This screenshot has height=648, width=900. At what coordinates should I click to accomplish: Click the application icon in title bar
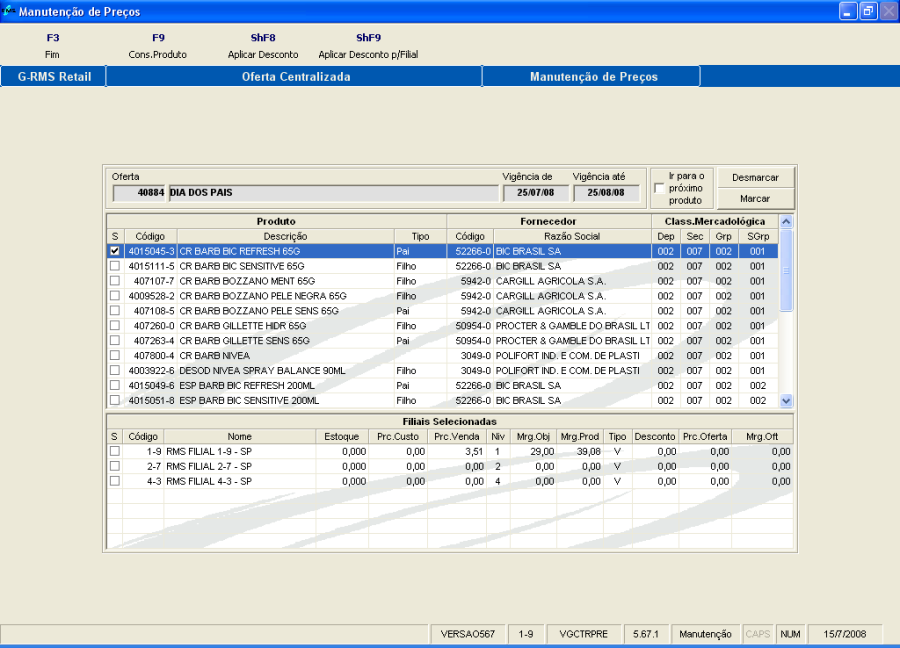coord(9,12)
